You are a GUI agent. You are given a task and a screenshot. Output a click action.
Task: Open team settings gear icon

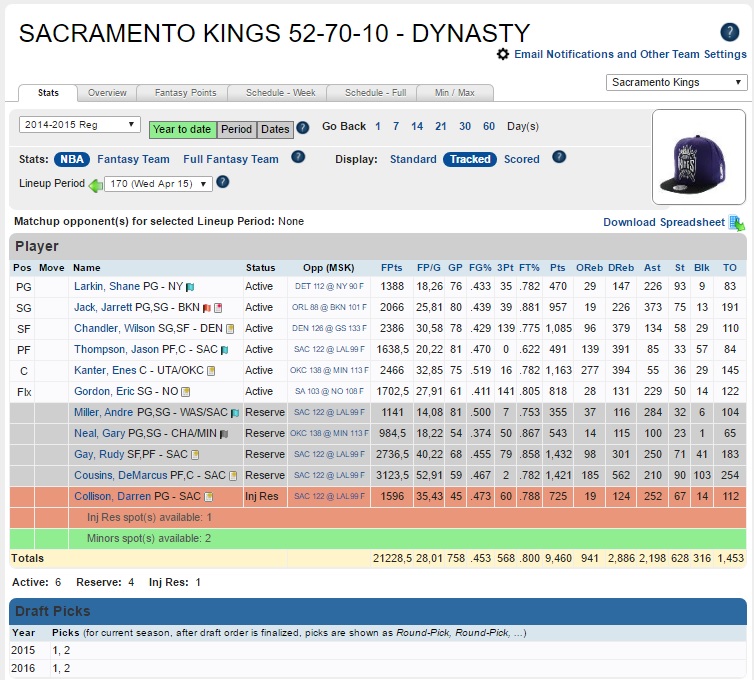coord(503,54)
